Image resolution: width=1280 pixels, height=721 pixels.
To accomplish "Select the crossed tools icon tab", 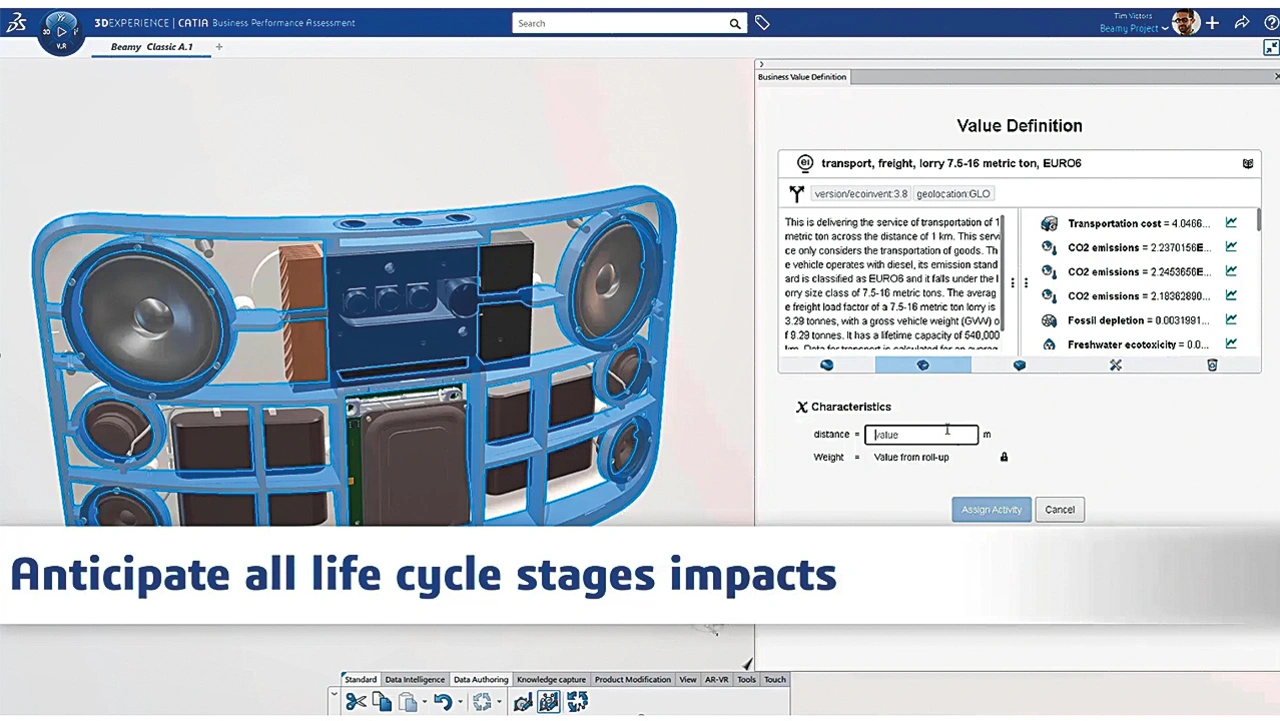I will tap(1115, 366).
